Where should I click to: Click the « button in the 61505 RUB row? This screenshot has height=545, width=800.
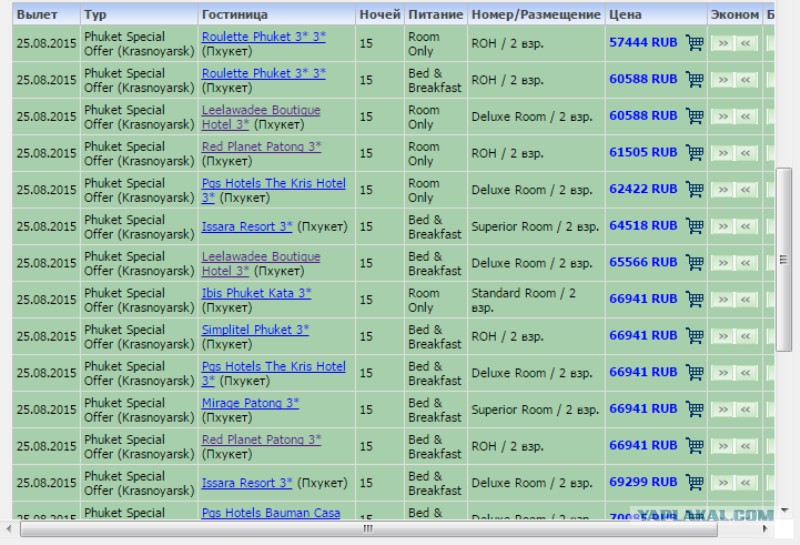pos(745,153)
